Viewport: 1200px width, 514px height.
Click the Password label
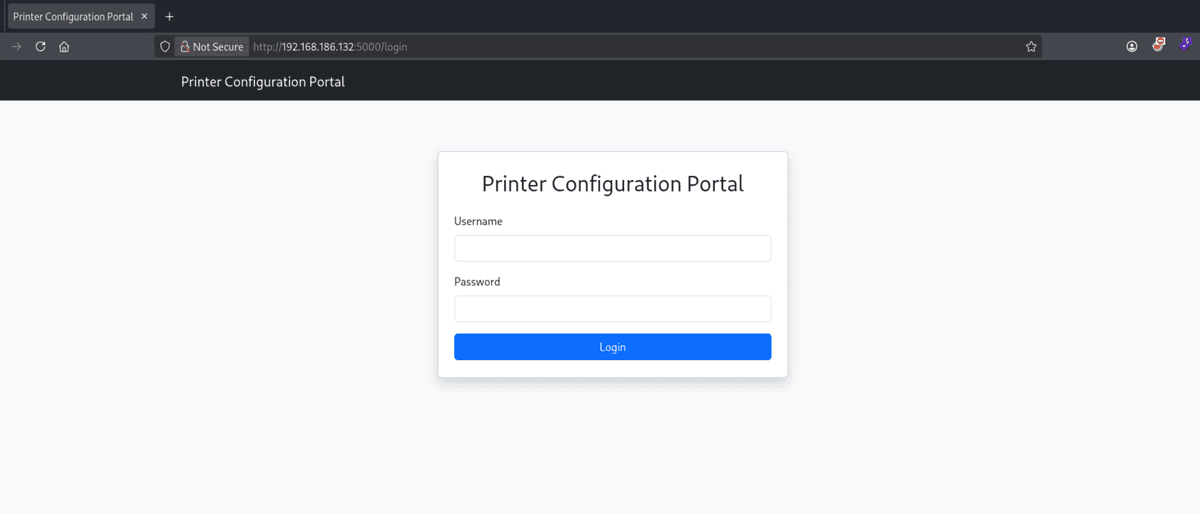click(x=477, y=282)
